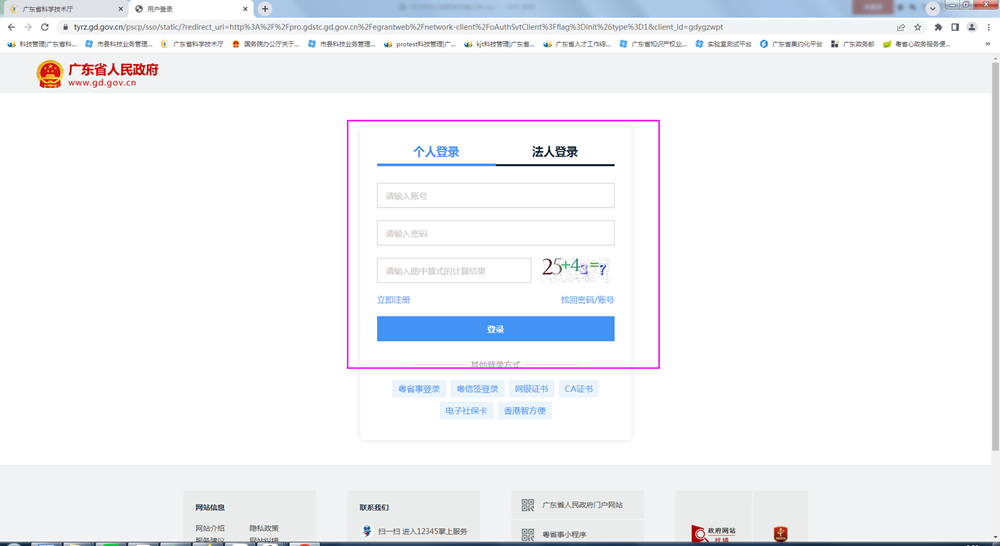View site info via the padlock icon

click(65, 27)
